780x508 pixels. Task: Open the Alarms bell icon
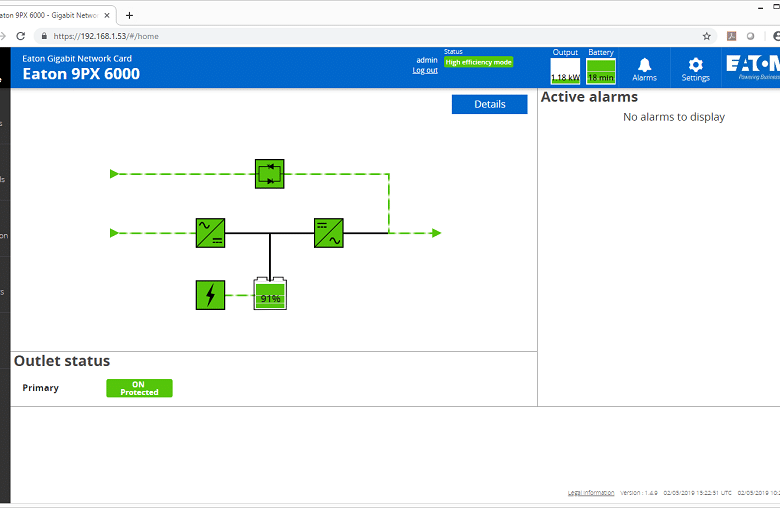[644, 69]
